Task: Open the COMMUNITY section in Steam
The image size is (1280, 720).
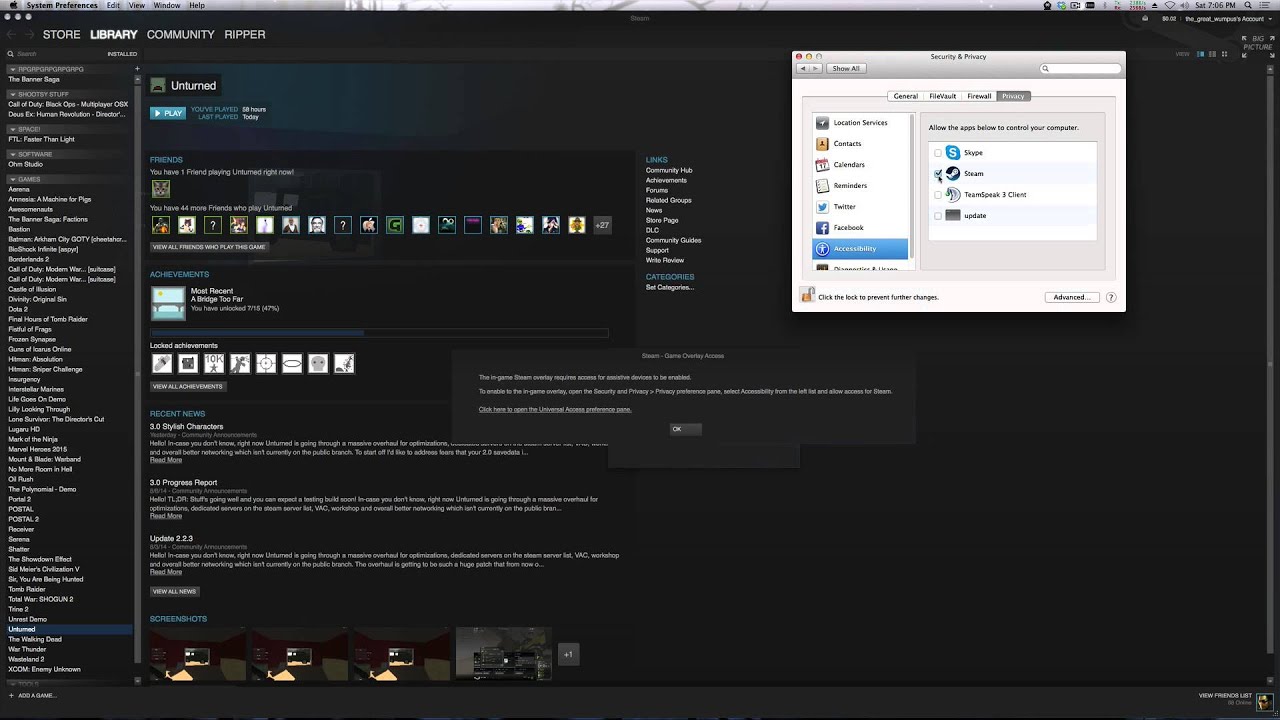Action: [181, 34]
